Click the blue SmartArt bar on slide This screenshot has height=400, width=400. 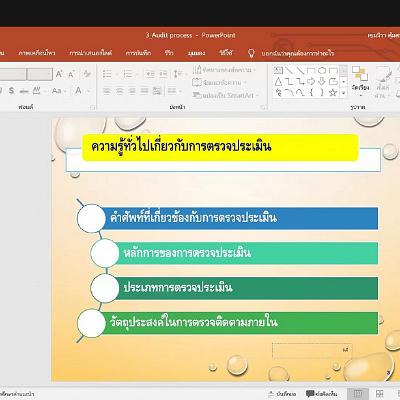(239, 218)
